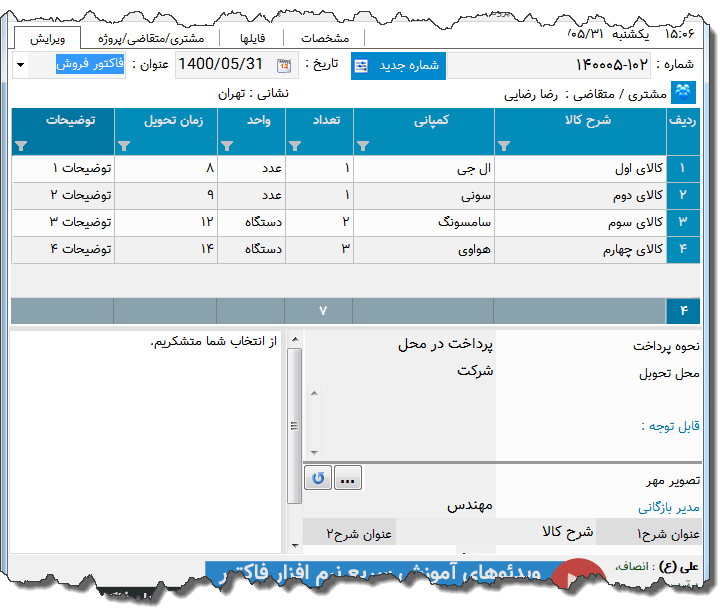Select the کالای دوم cell
The width and height of the screenshot is (726, 616).
(x=581, y=195)
